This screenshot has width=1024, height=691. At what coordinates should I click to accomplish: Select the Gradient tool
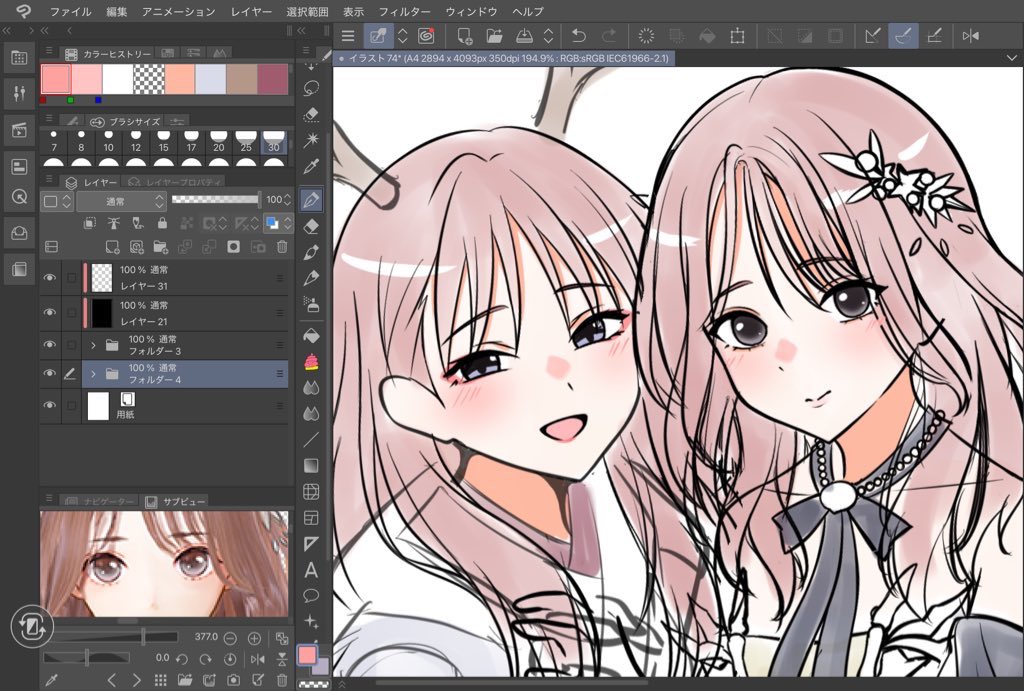[311, 465]
